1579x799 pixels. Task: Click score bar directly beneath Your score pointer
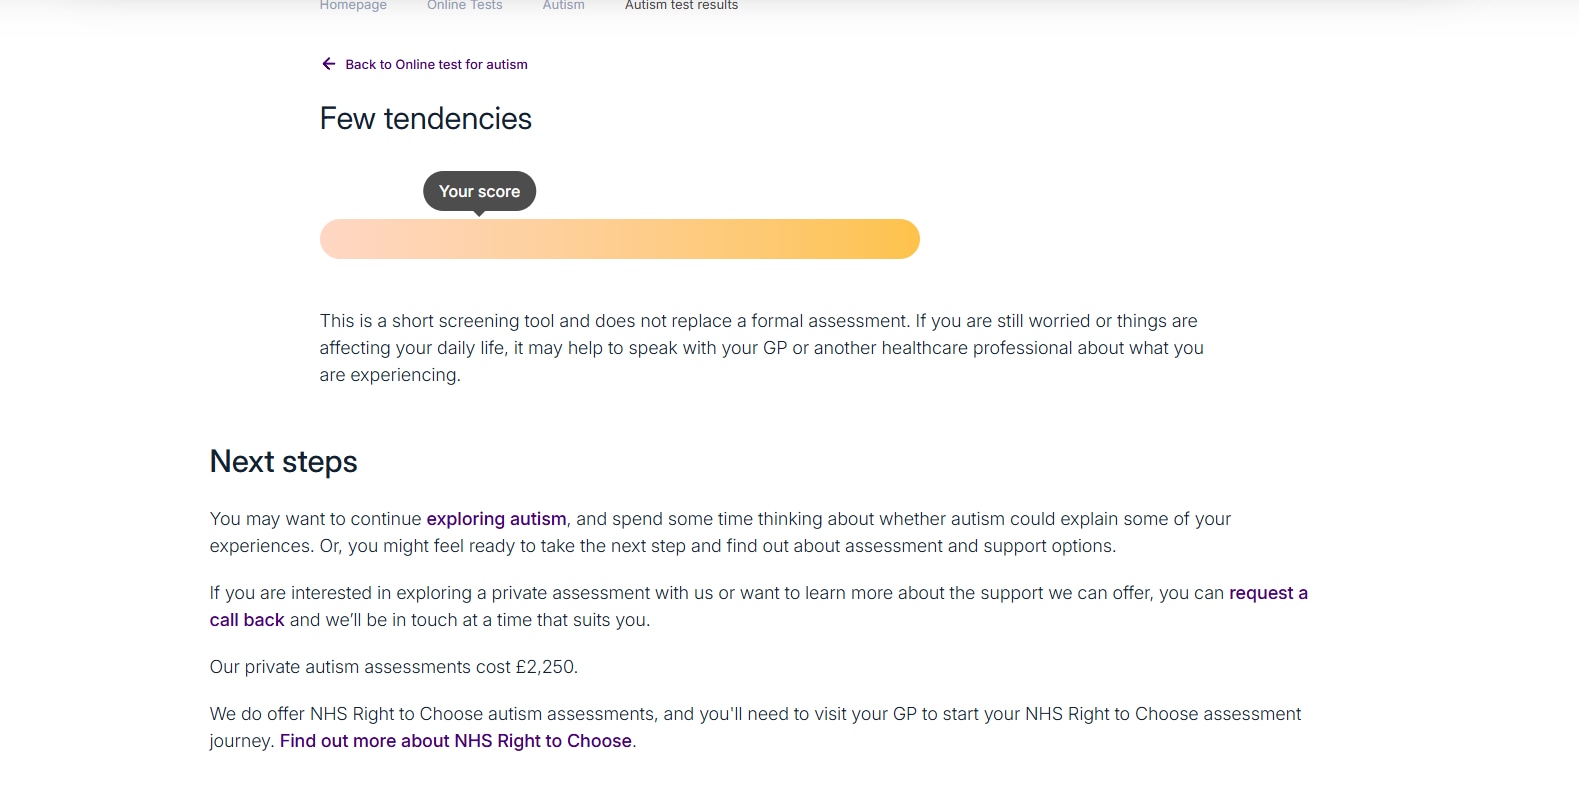(479, 239)
